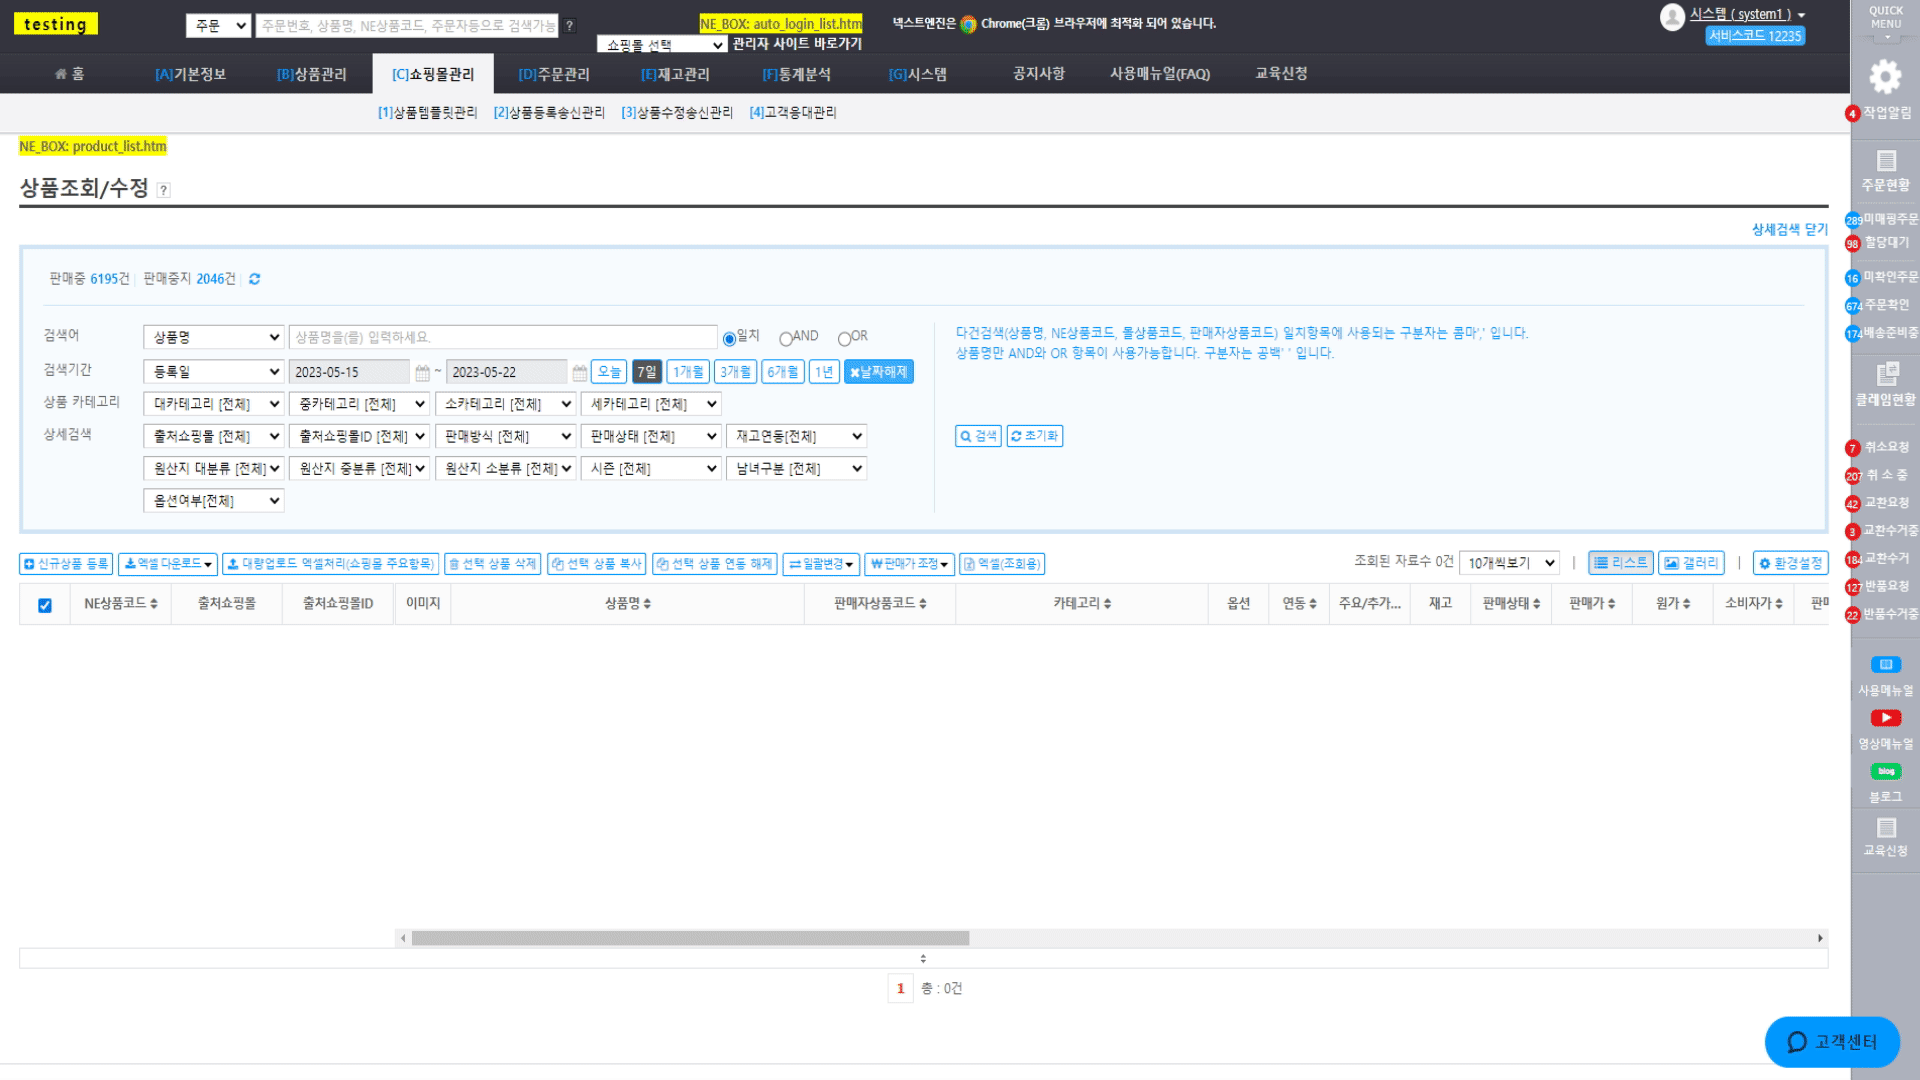This screenshot has width=1920, height=1080.
Task: Click the 검색 search button
Action: click(x=978, y=436)
